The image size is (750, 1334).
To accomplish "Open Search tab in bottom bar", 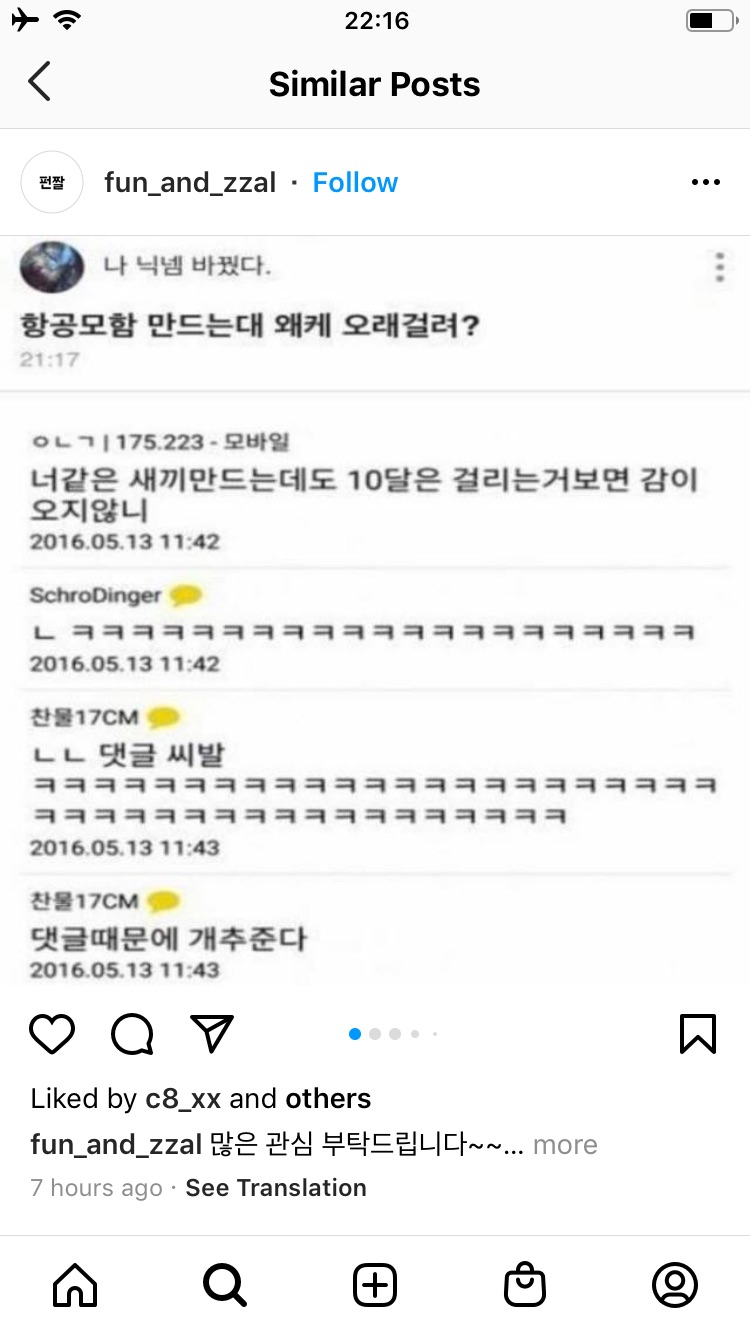I will [225, 1285].
